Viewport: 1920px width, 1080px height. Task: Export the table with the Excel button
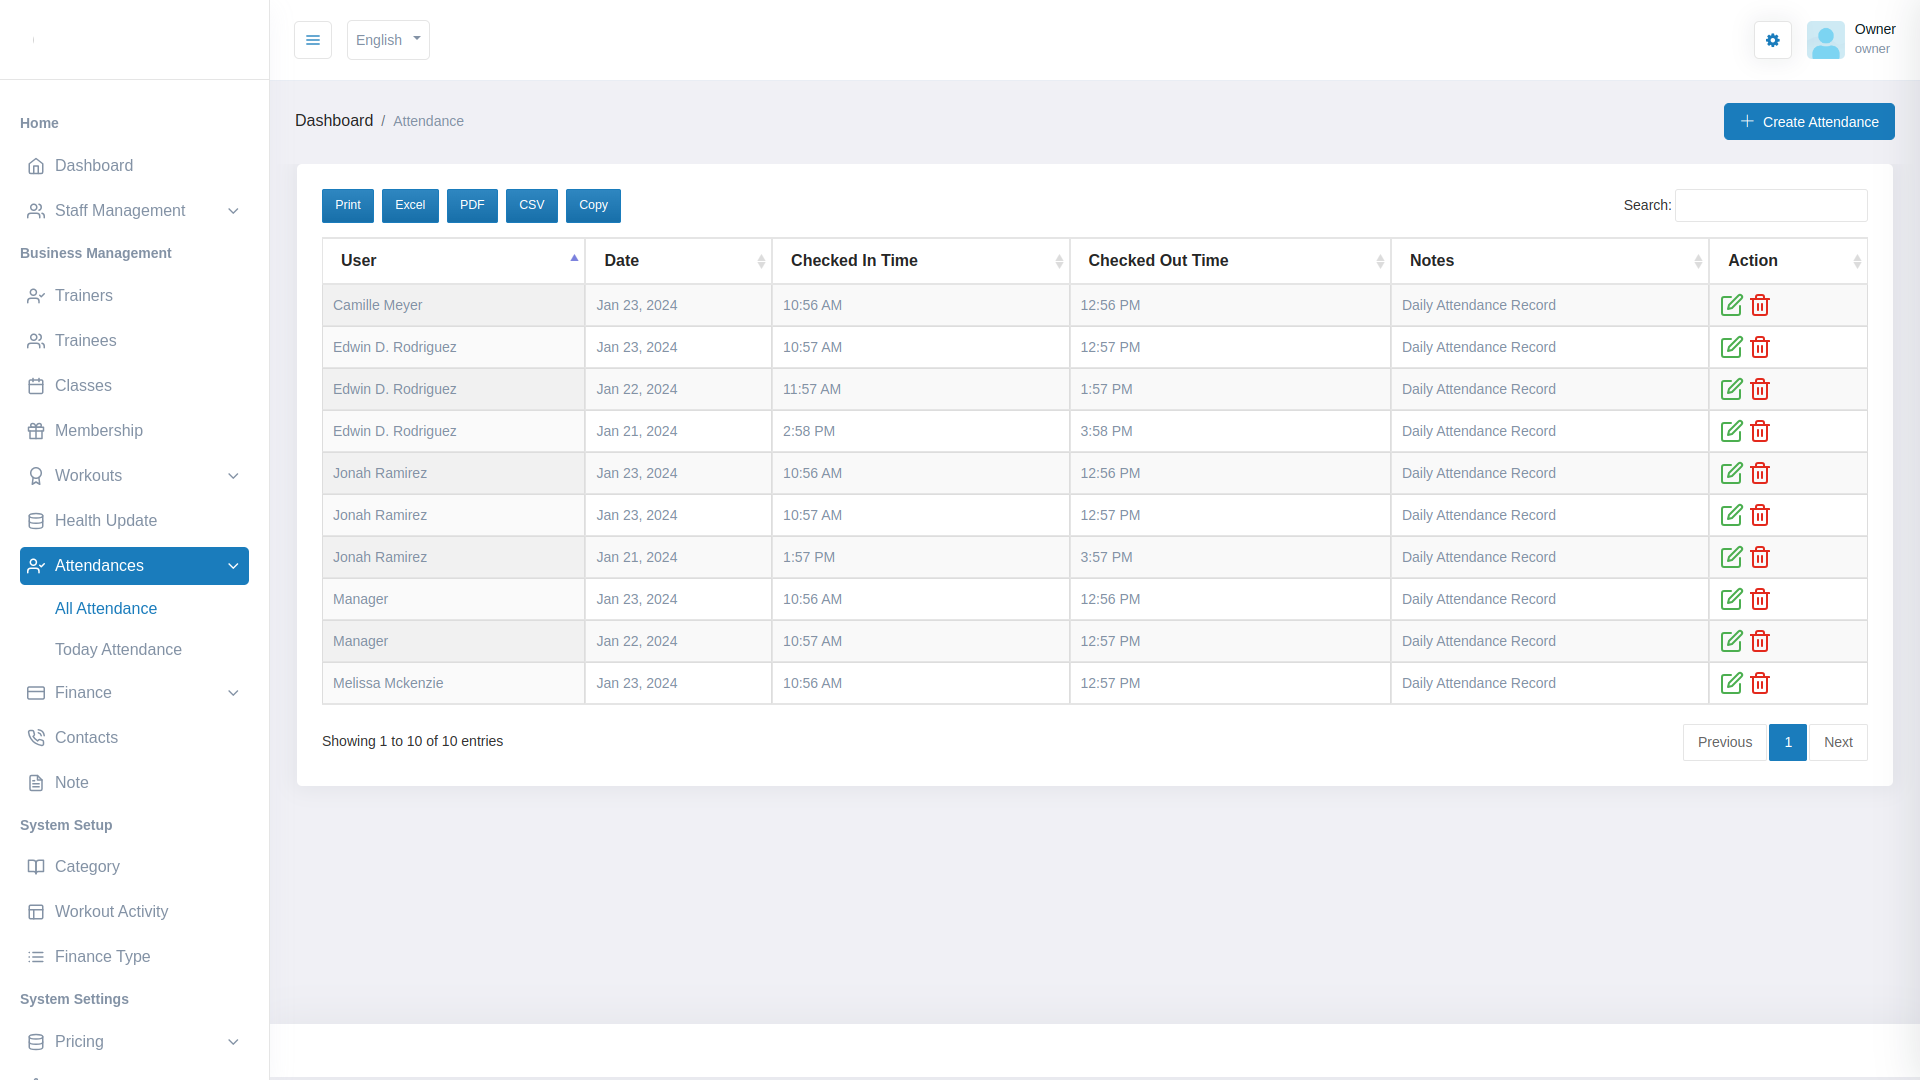(x=410, y=205)
